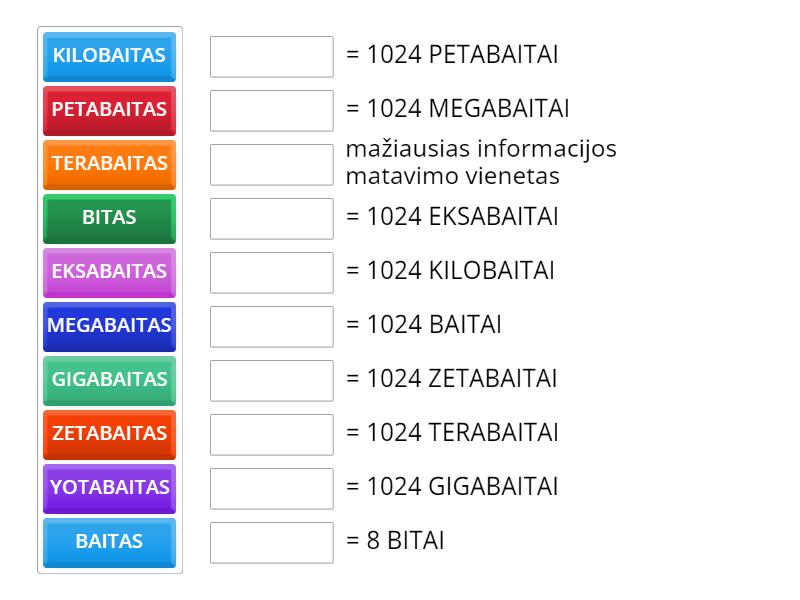Select the answer box for 1024 EKSABAITAI

tap(271, 219)
